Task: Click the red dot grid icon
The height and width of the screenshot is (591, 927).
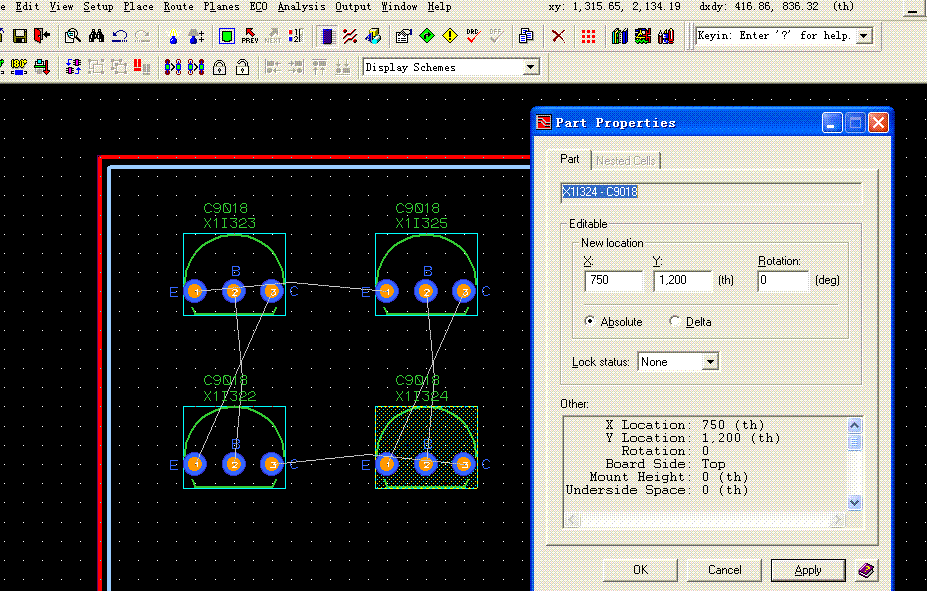Action: (x=589, y=36)
